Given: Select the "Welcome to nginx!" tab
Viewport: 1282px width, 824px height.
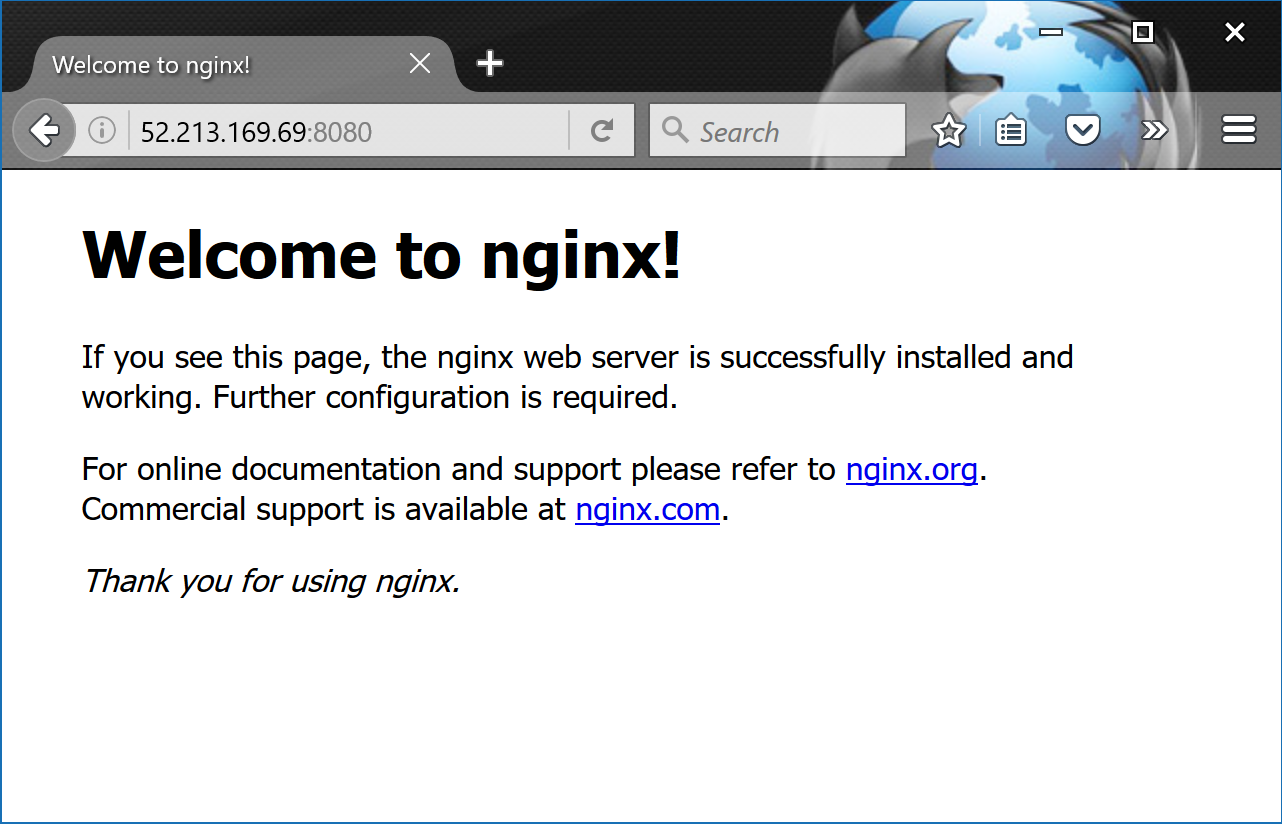Looking at the screenshot, I should pos(200,65).
